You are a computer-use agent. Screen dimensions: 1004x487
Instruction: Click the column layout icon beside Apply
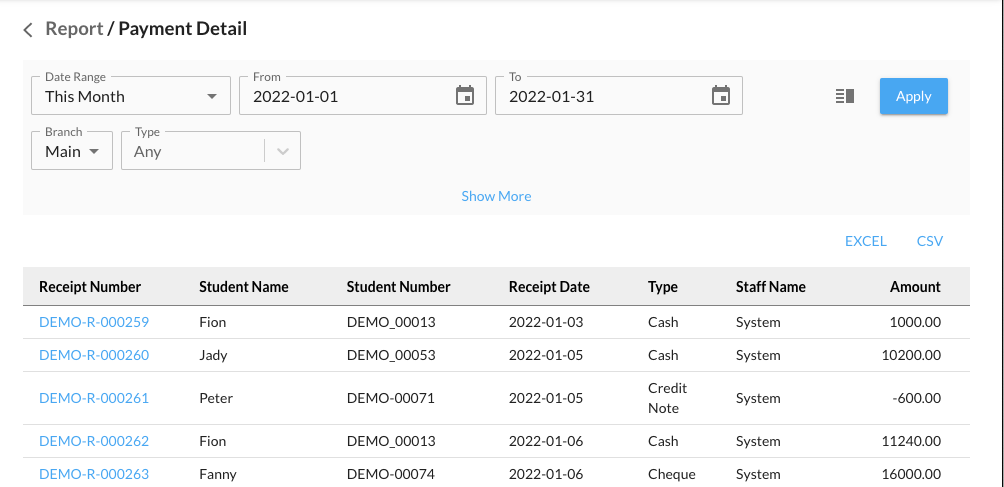pyautogui.click(x=845, y=96)
